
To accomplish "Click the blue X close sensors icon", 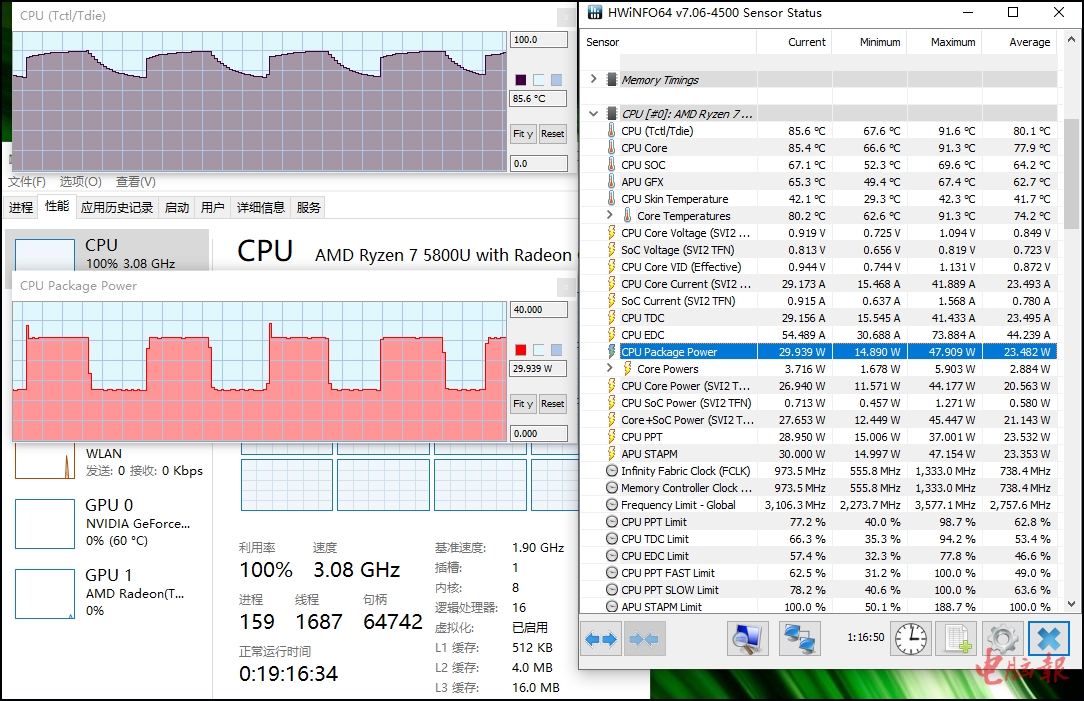I will coord(1048,639).
